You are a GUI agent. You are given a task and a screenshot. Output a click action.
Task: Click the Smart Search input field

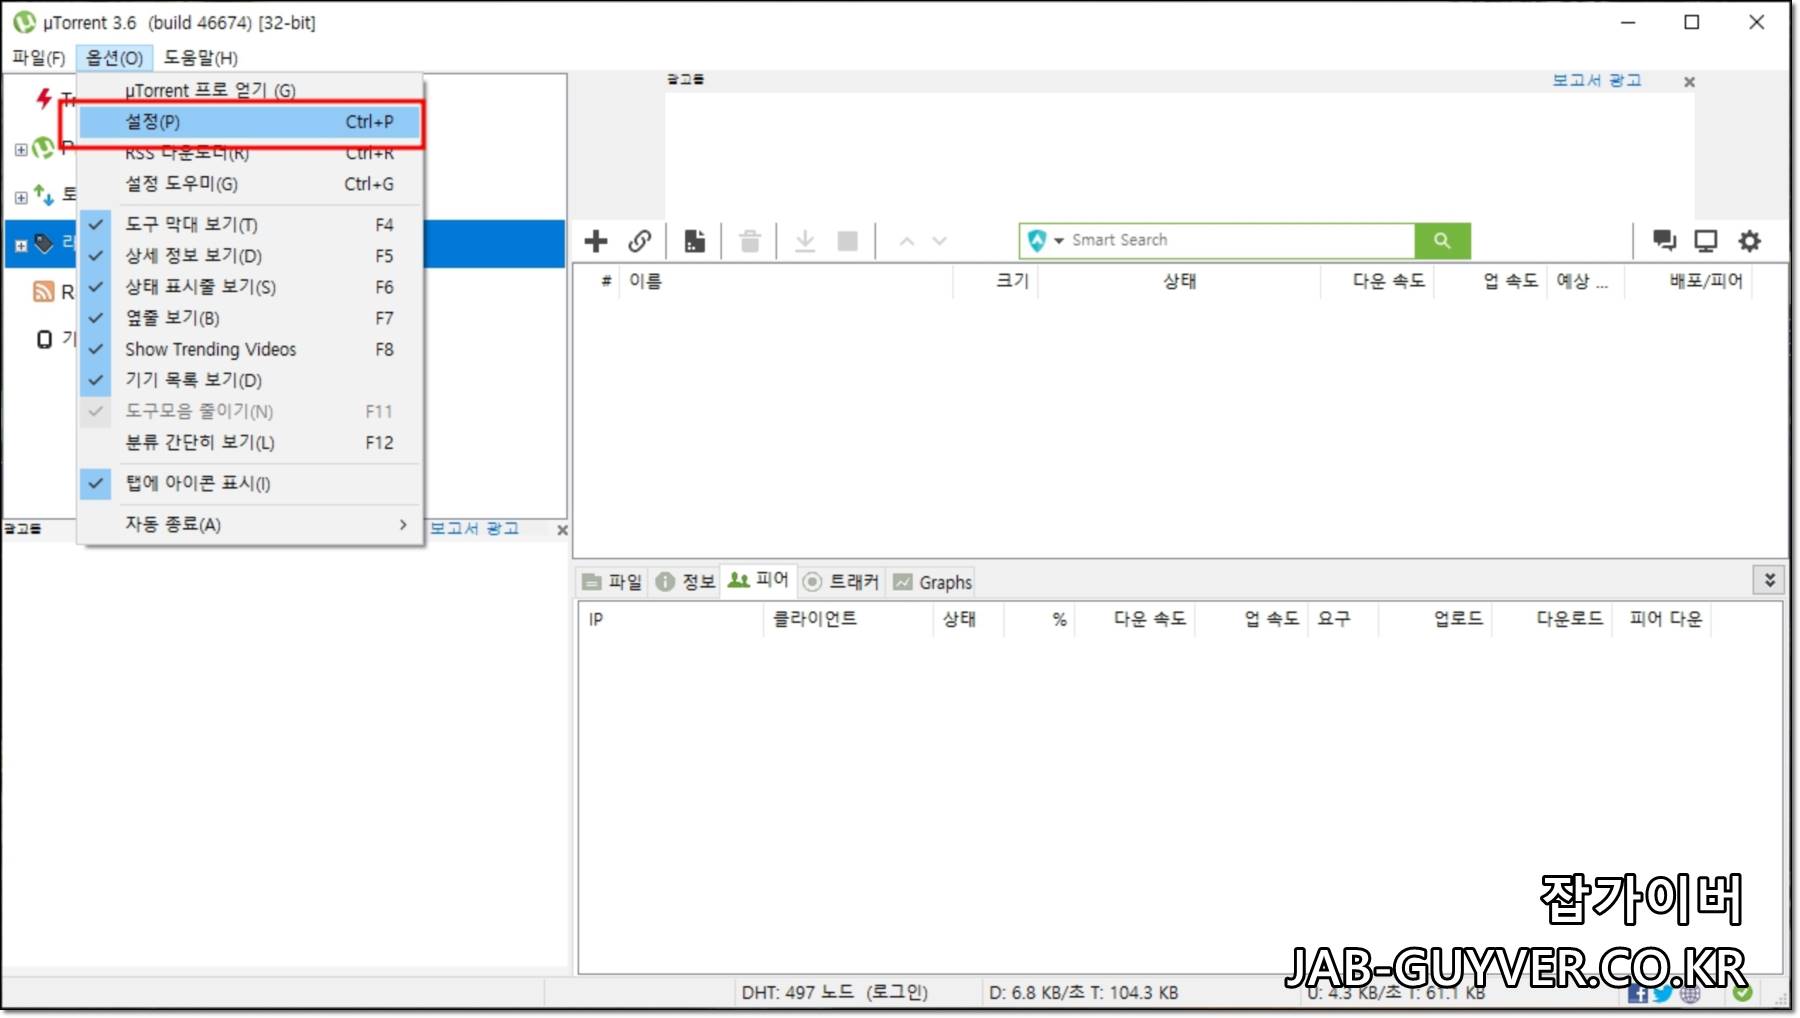(1240, 240)
